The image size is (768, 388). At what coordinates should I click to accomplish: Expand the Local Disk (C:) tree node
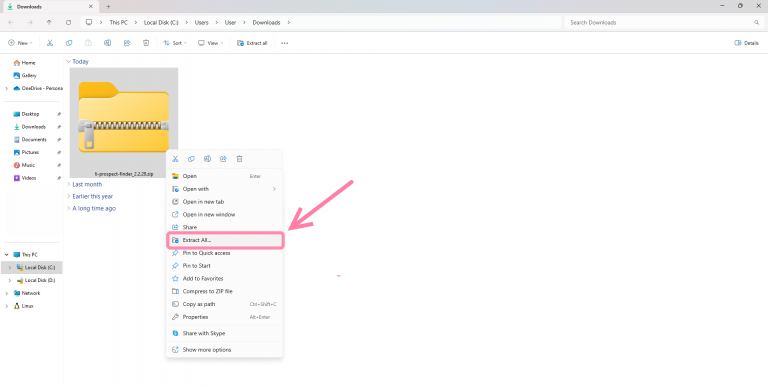click(x=10, y=267)
